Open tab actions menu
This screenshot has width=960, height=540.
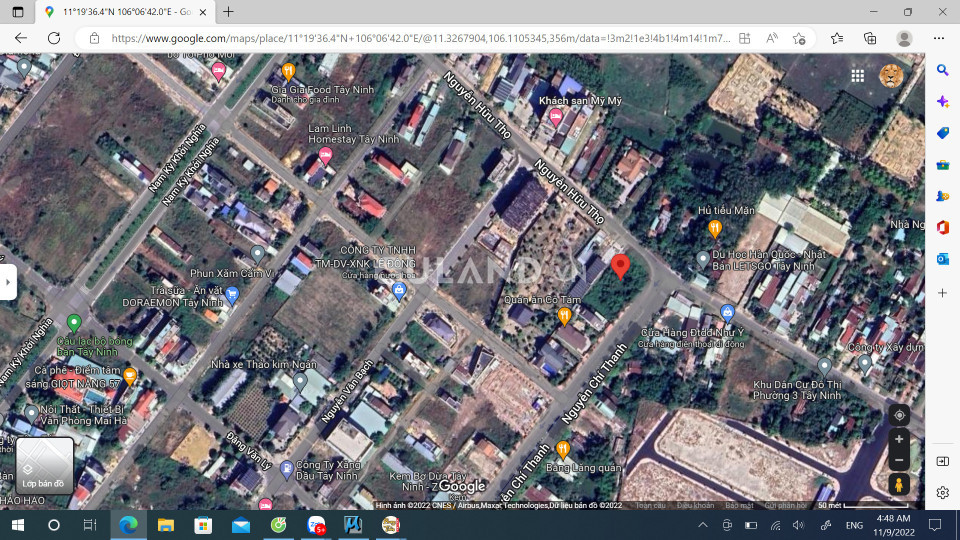tap(18, 12)
